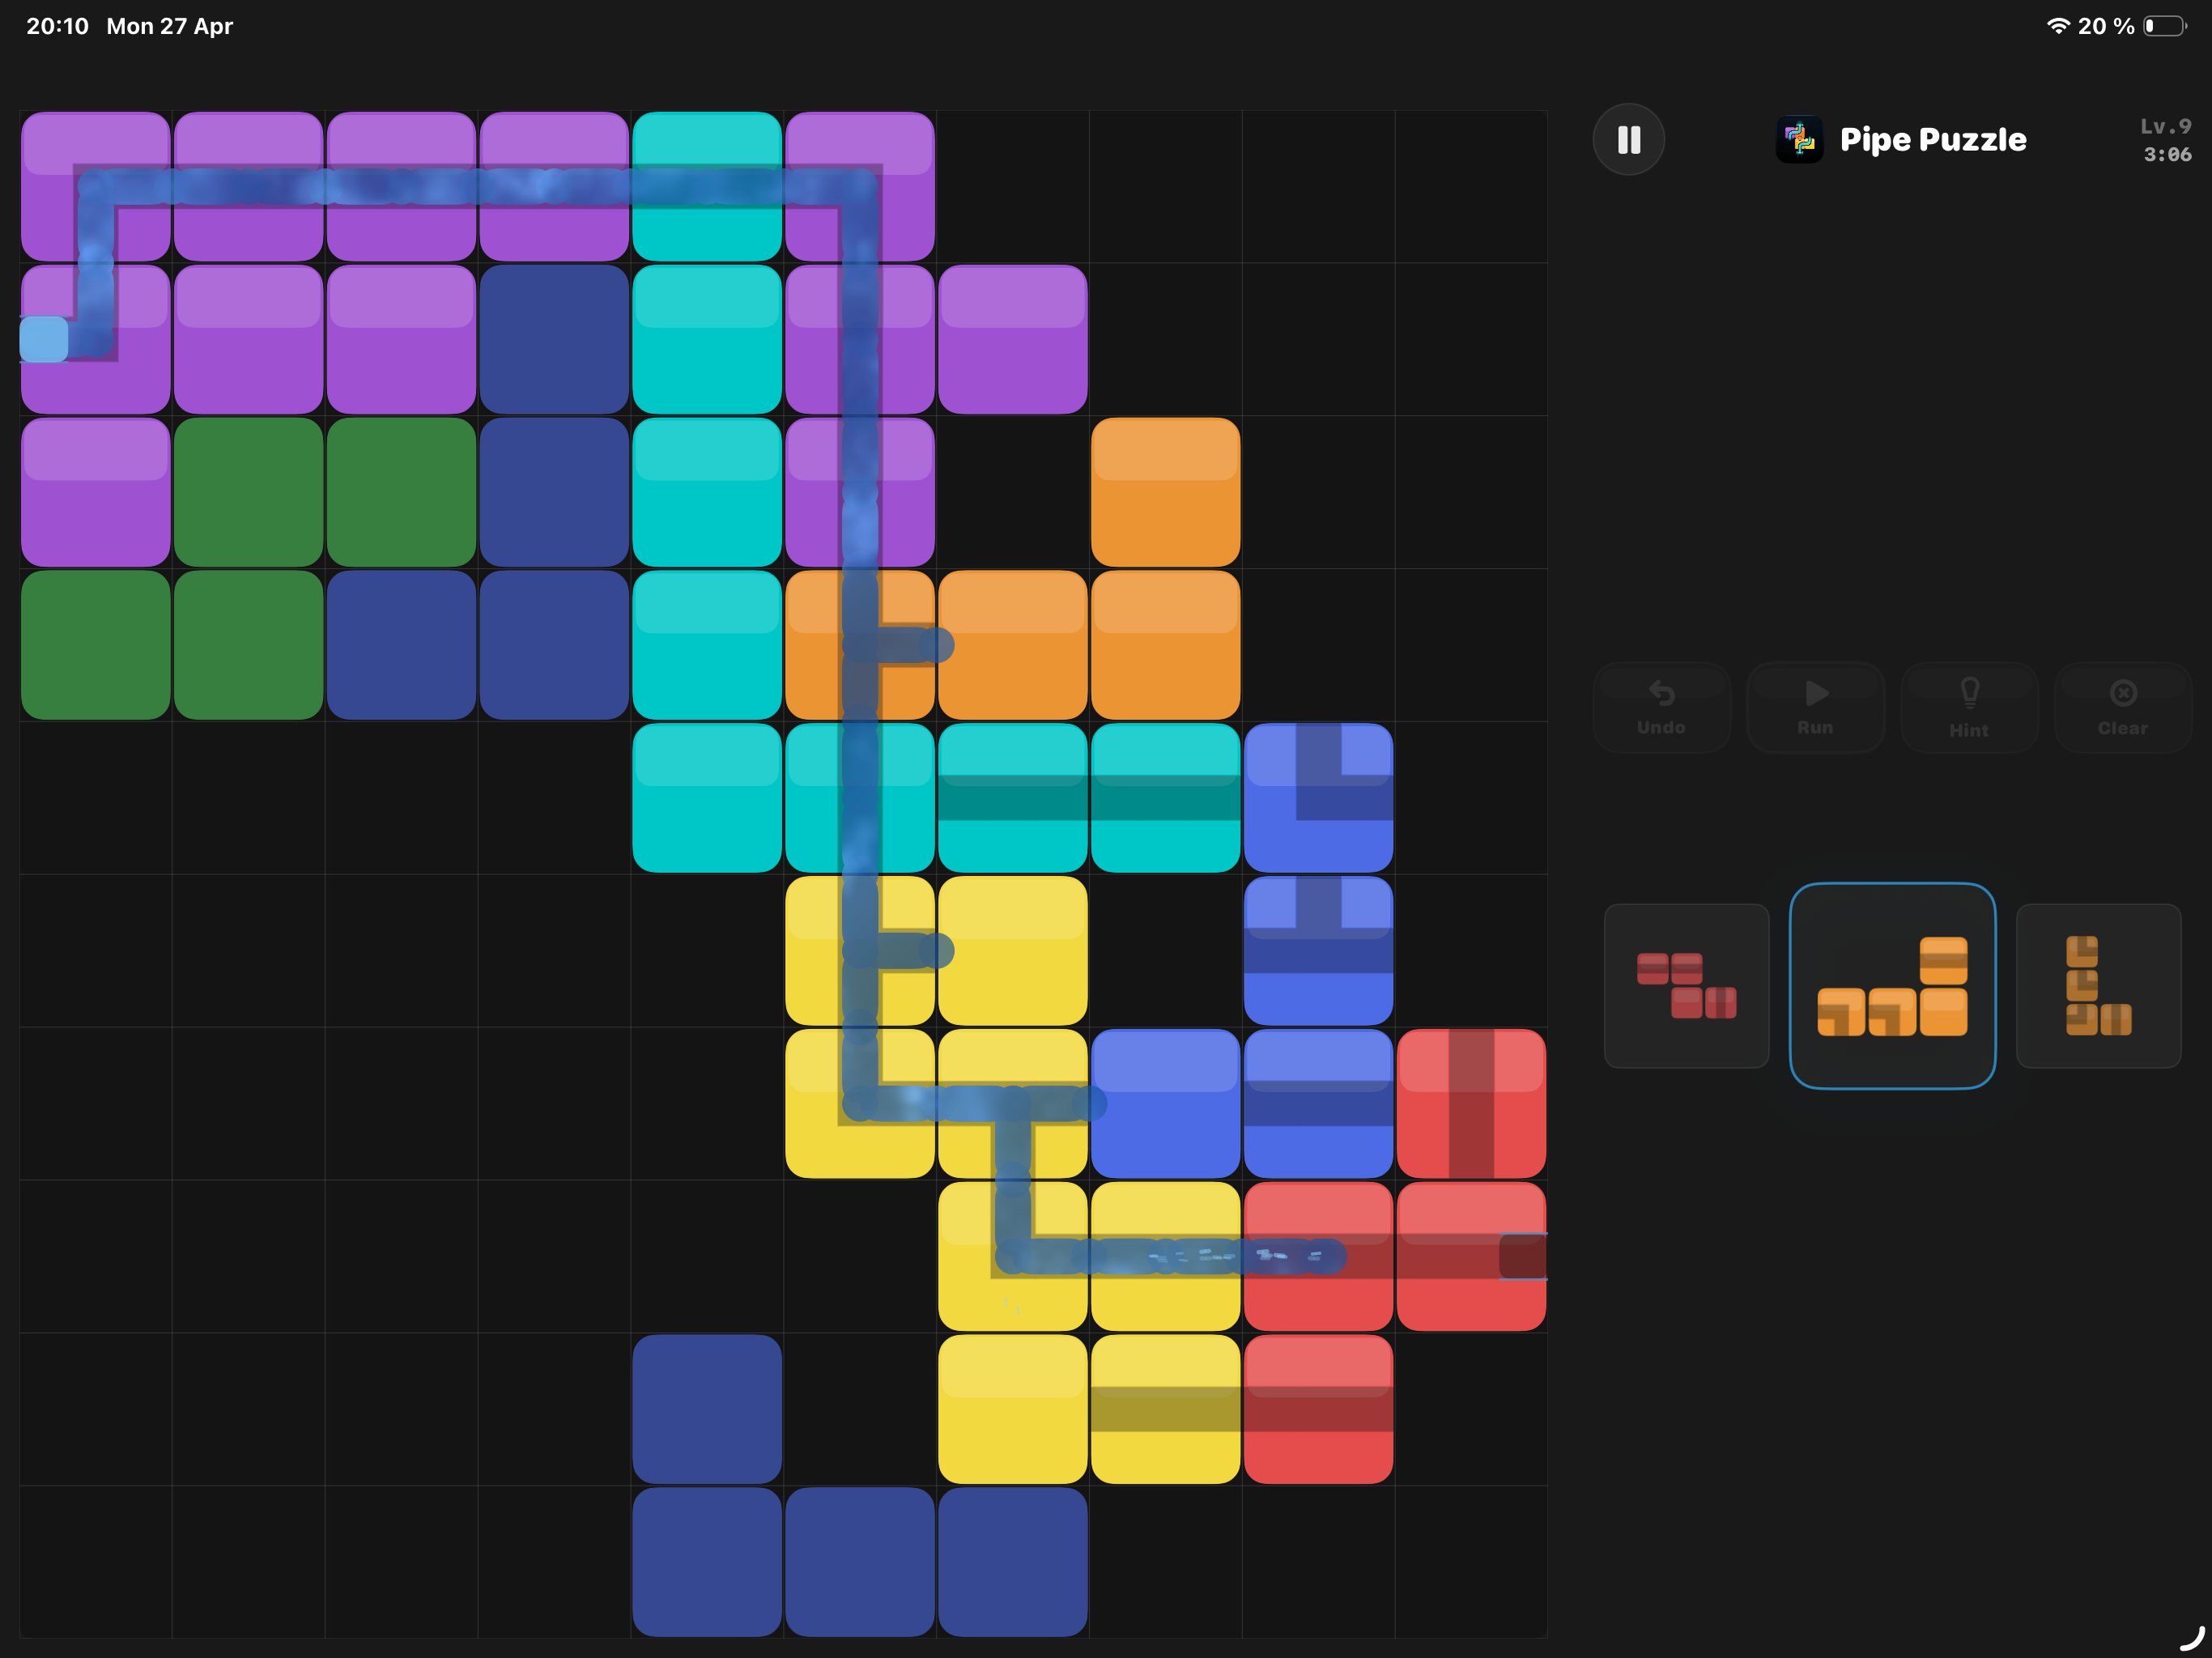Image resolution: width=2212 pixels, height=1658 pixels.
Task: Tap the Pipe Puzzle app logo icon
Action: point(1799,139)
